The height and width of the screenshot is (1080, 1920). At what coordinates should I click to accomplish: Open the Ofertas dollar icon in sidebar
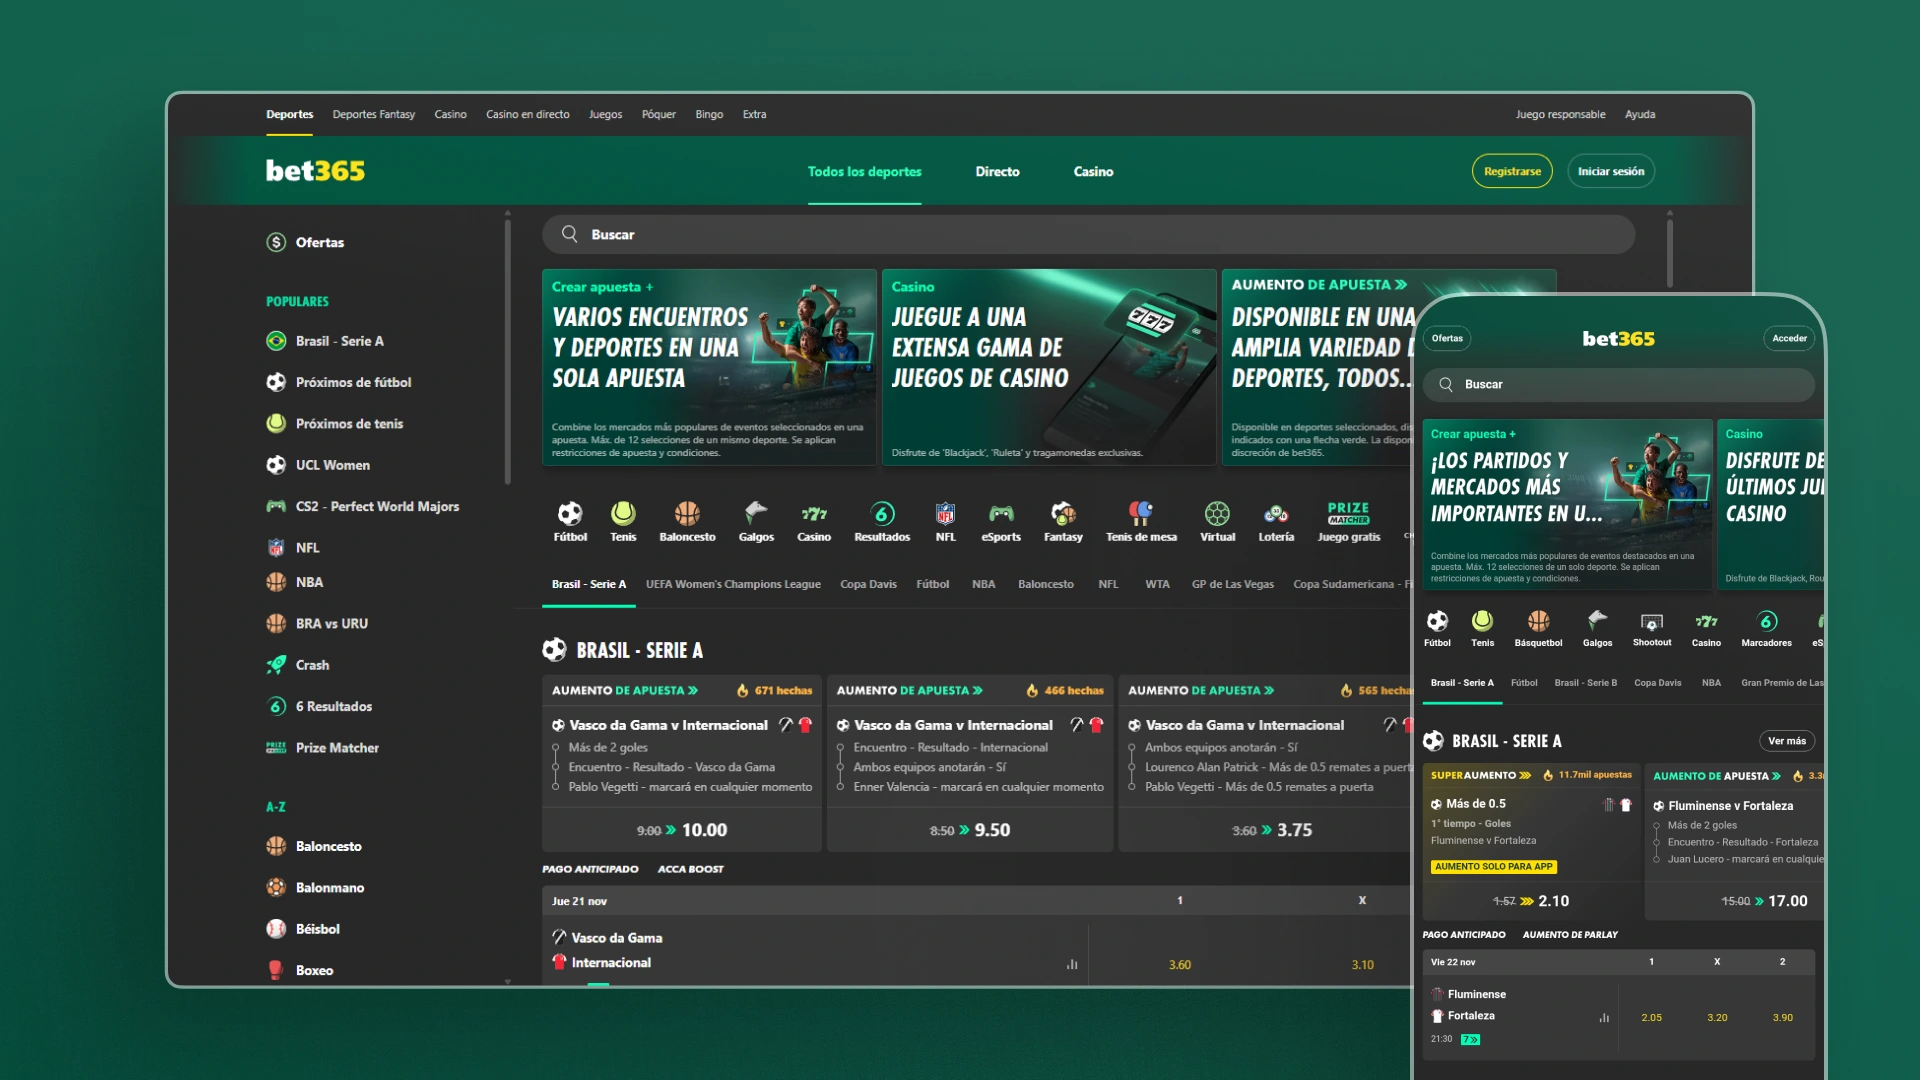[276, 242]
